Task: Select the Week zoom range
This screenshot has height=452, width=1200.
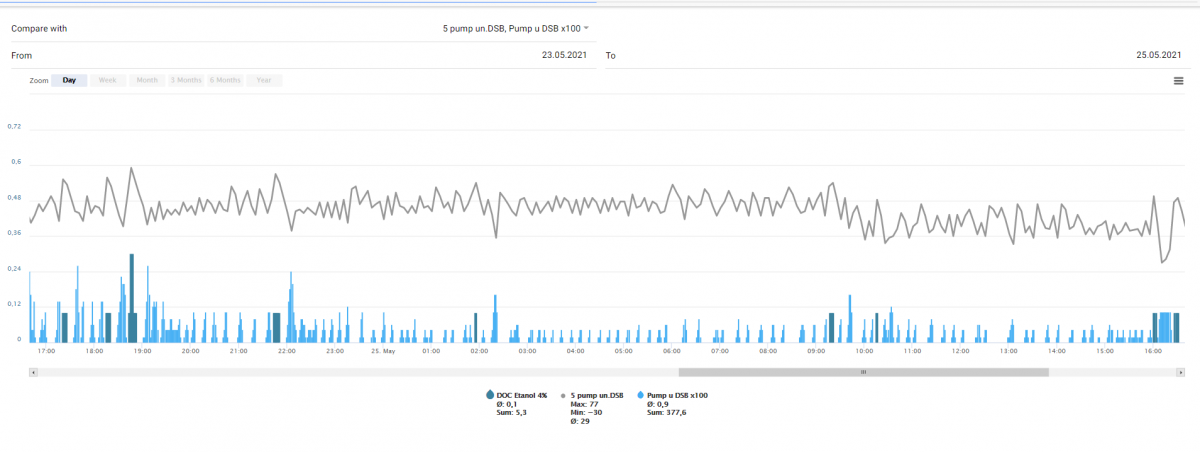Action: pyautogui.click(x=108, y=80)
